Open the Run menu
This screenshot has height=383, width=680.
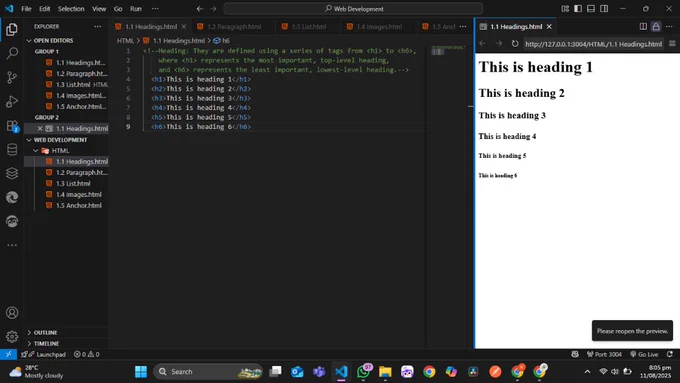point(136,9)
